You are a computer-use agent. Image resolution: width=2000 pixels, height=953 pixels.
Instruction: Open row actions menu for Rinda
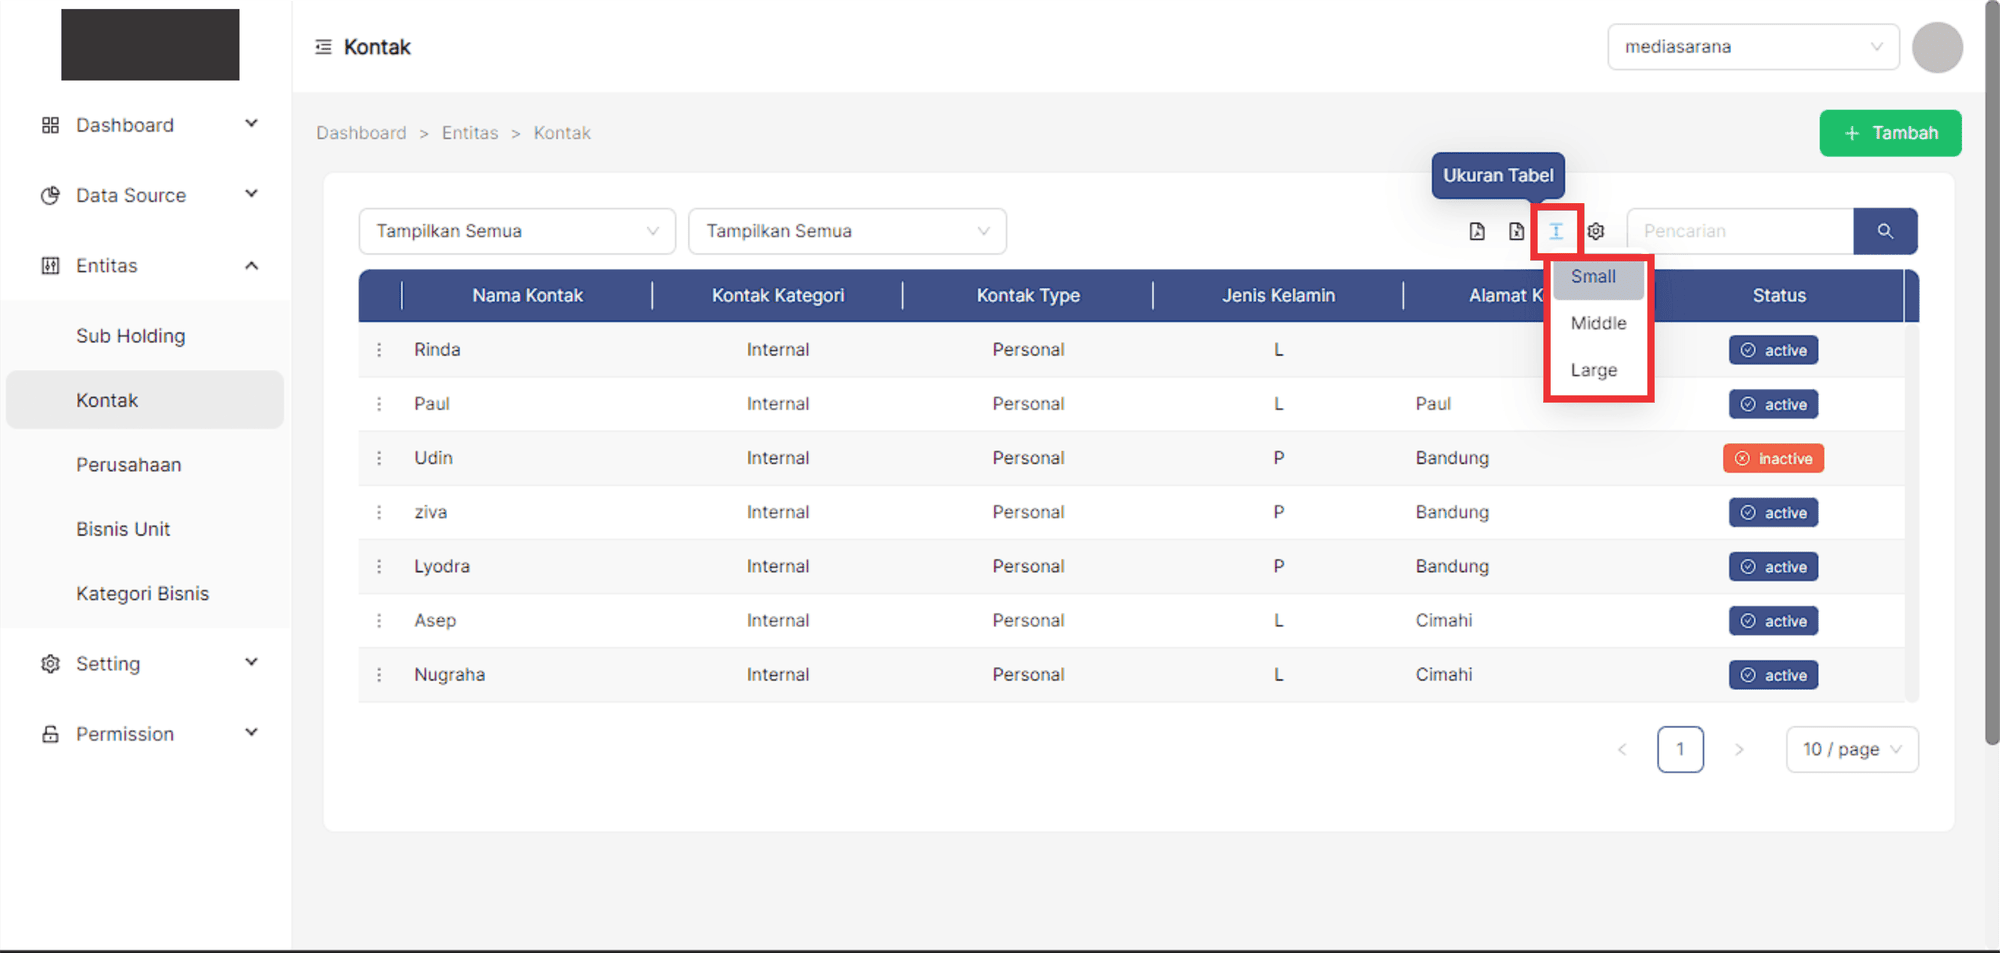(x=379, y=350)
